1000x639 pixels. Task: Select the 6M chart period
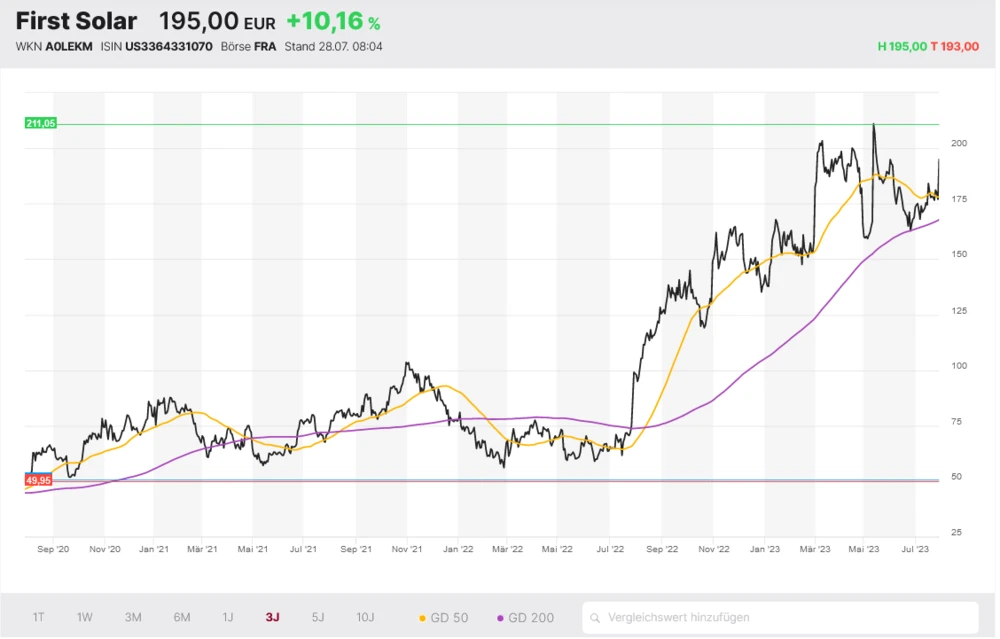point(182,618)
